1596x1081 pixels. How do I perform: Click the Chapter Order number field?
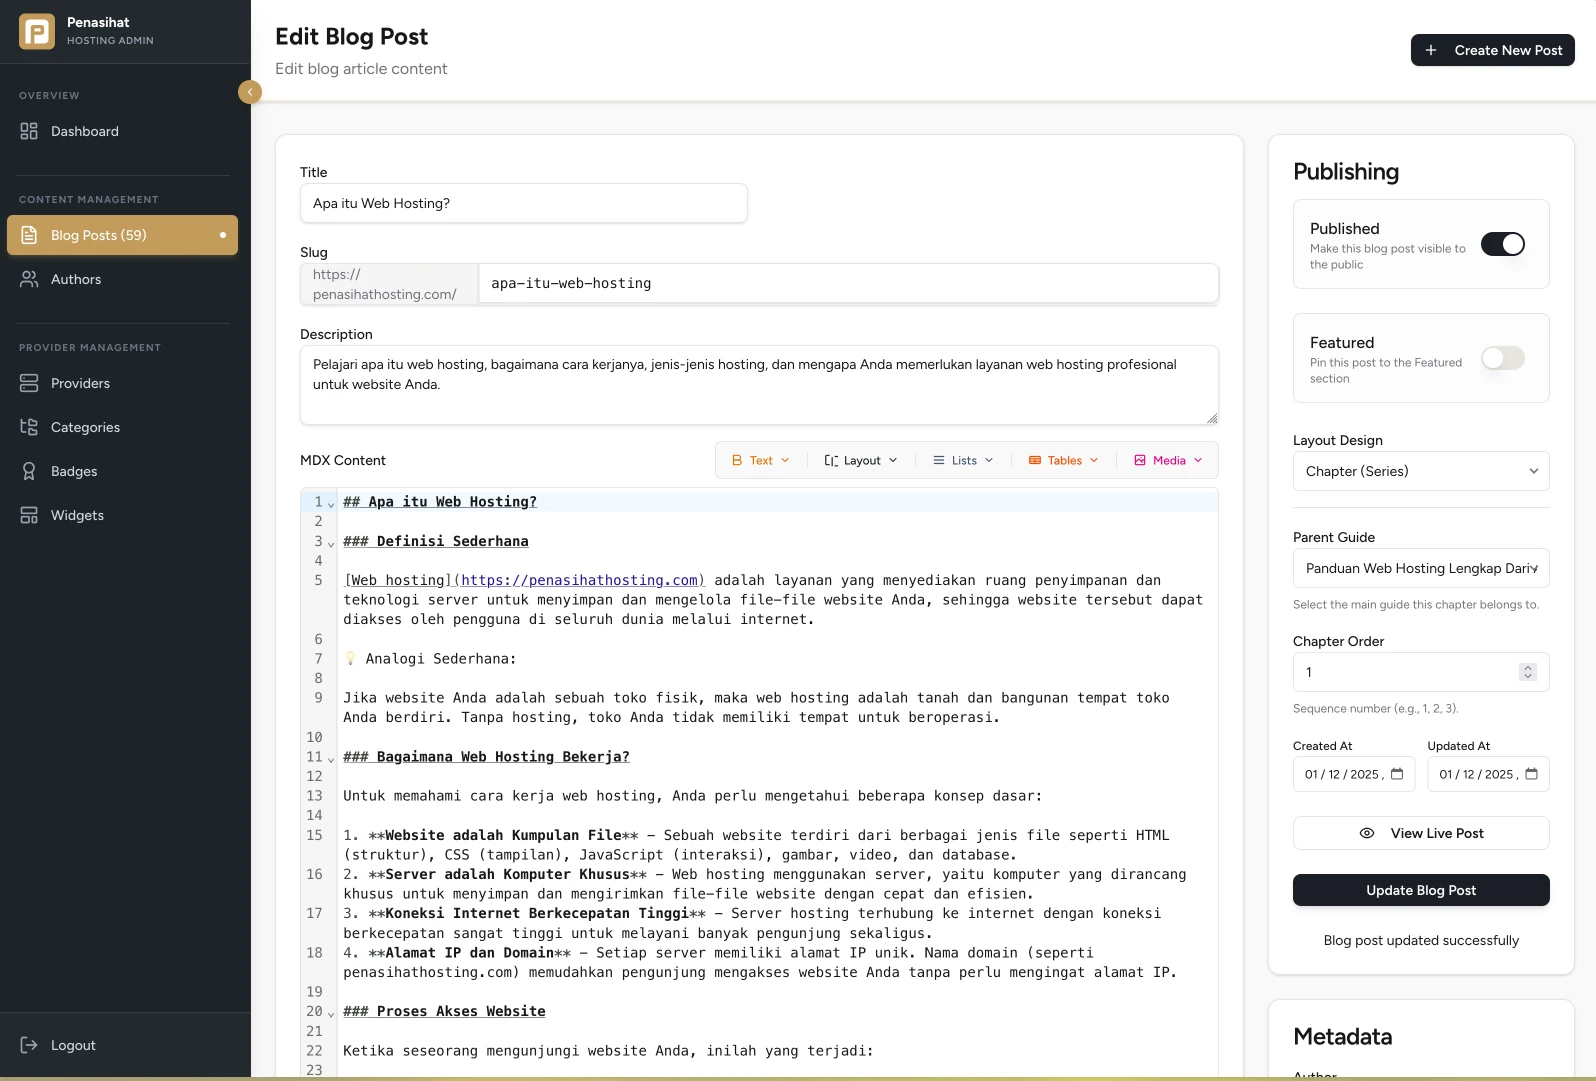[1421, 672]
